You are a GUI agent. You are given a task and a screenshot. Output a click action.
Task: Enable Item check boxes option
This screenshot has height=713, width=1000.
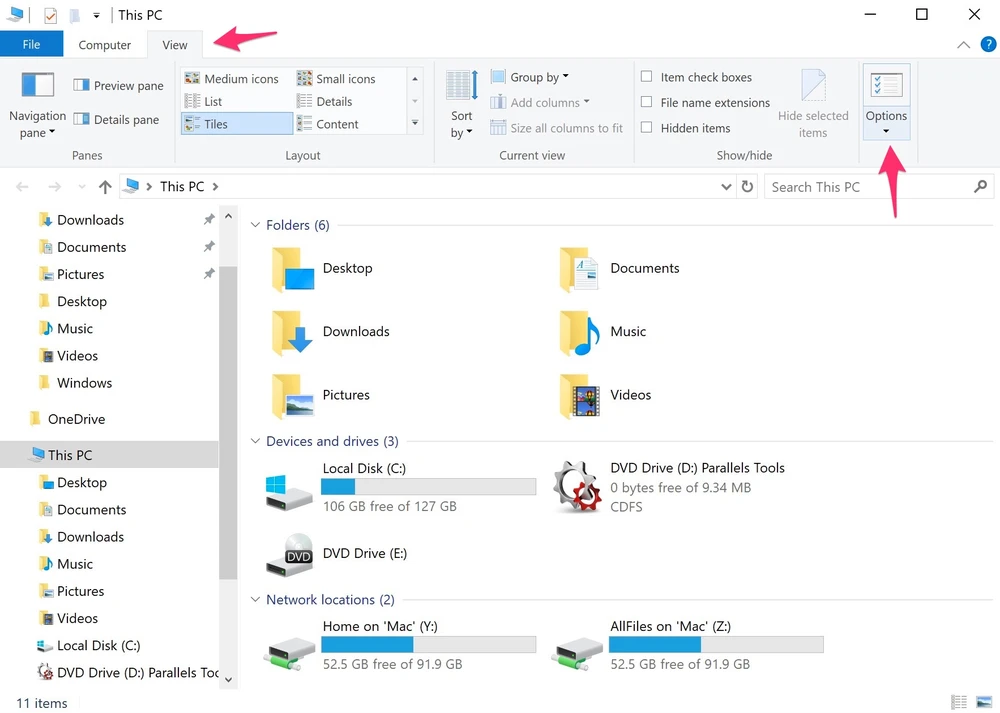tap(647, 77)
